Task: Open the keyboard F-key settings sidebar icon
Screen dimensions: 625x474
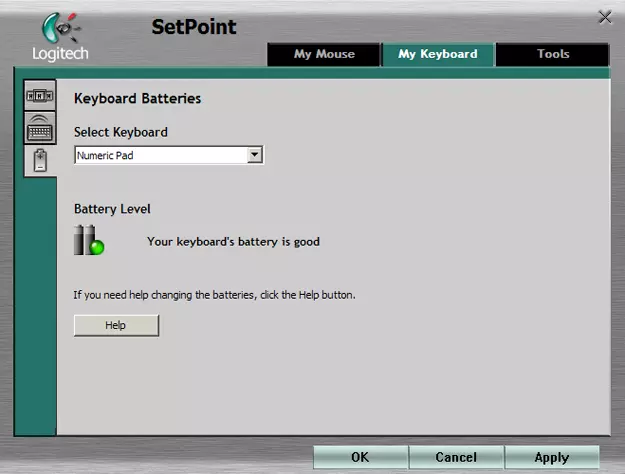Action: (x=40, y=96)
